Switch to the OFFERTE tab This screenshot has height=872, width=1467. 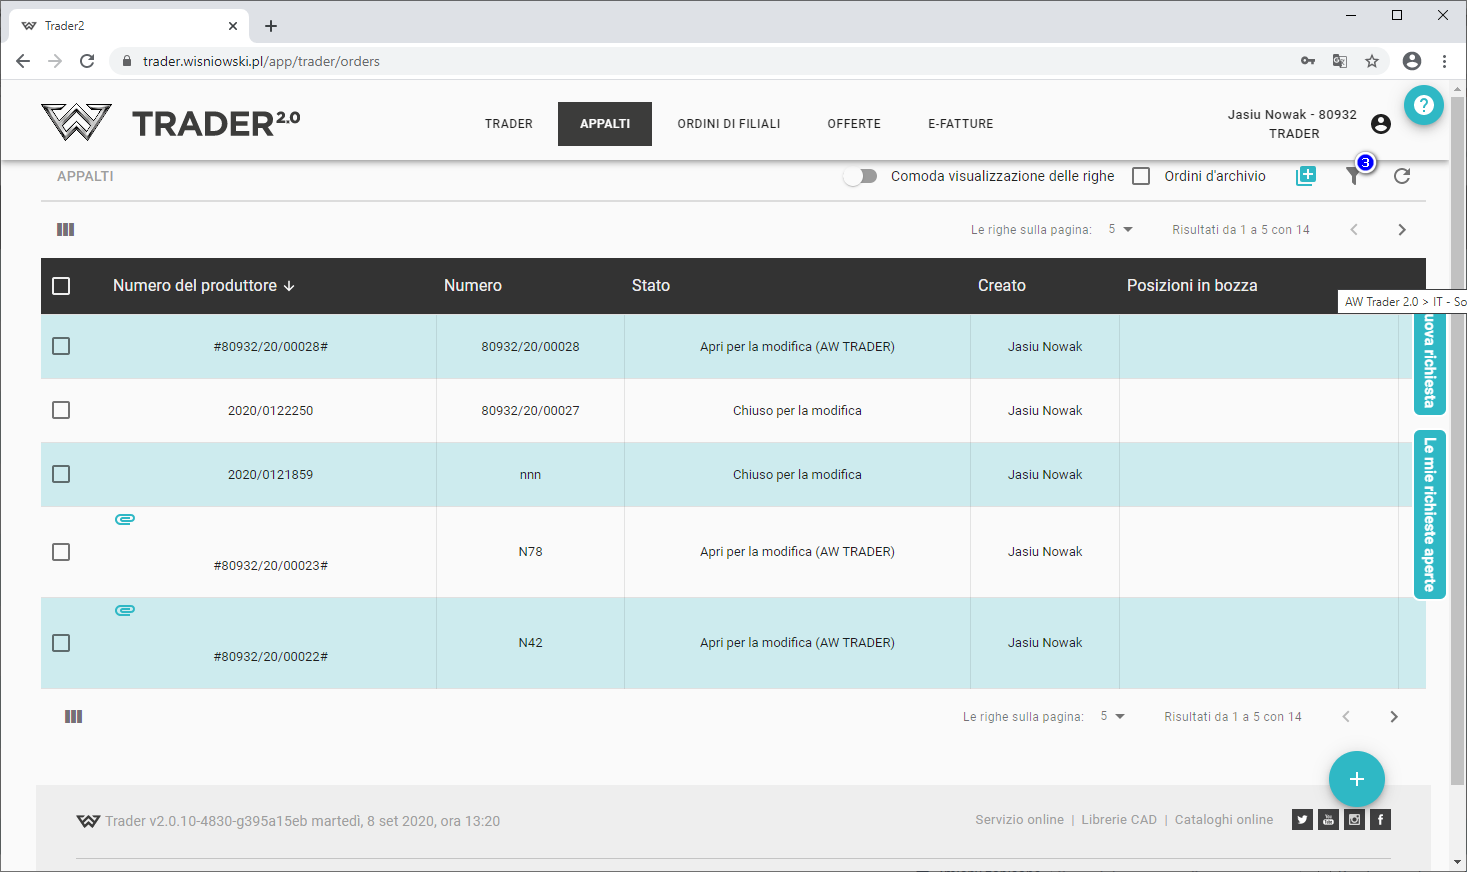pyautogui.click(x=854, y=124)
